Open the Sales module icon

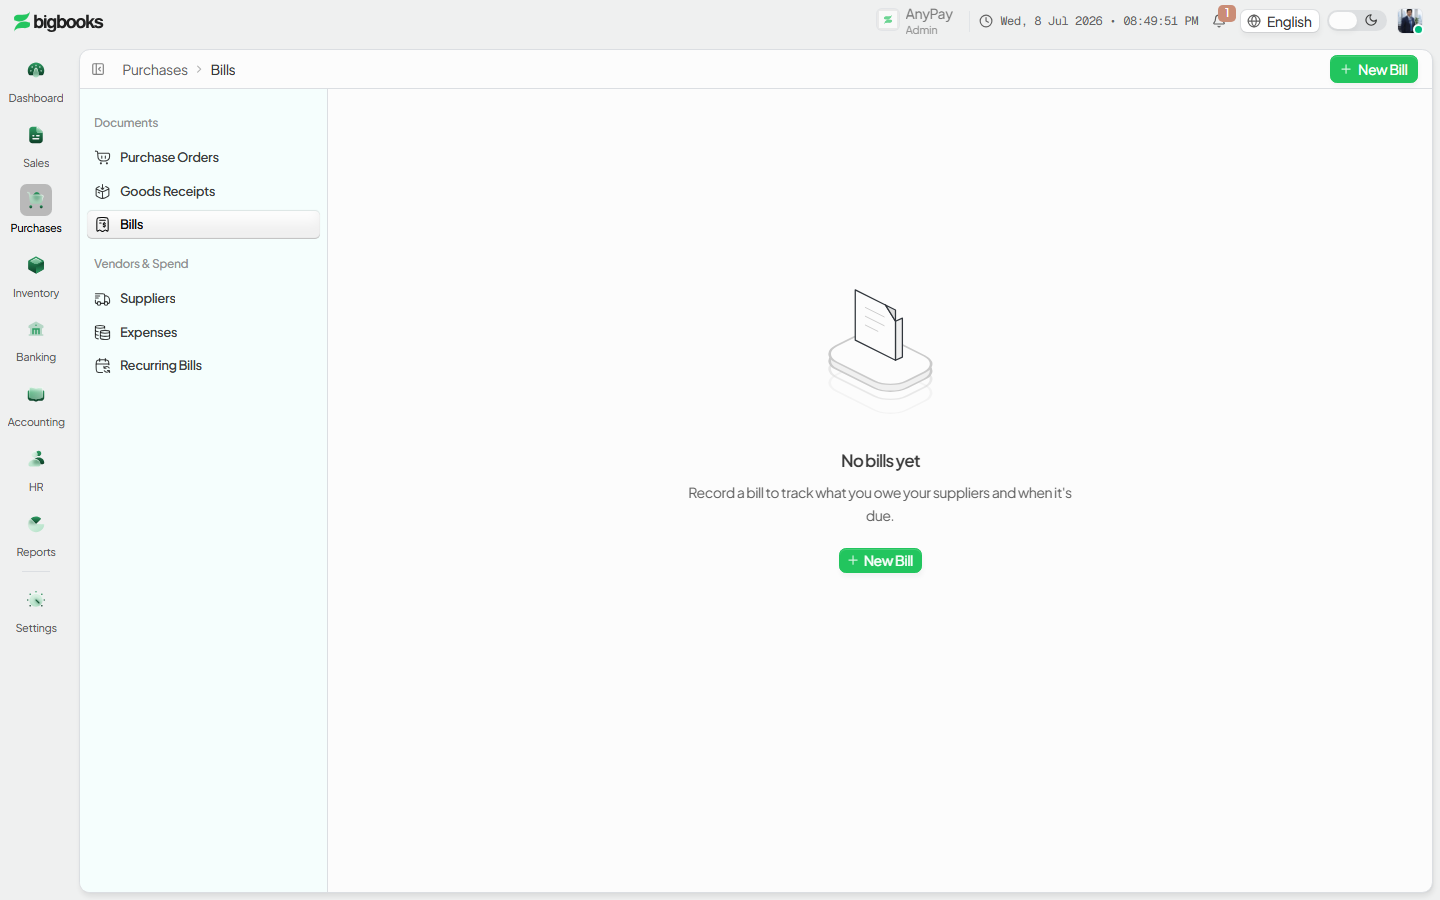(36, 135)
